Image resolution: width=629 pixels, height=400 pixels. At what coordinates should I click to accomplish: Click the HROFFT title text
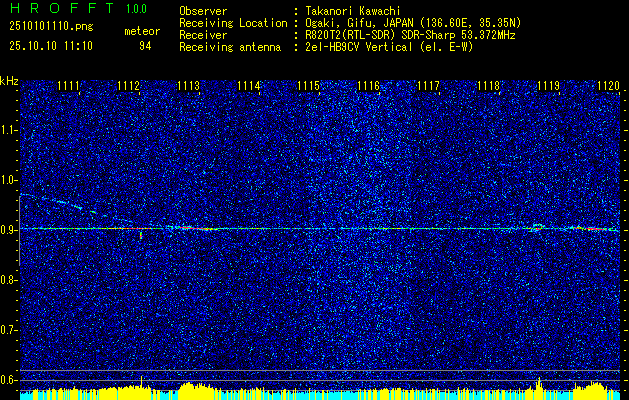click(x=63, y=8)
